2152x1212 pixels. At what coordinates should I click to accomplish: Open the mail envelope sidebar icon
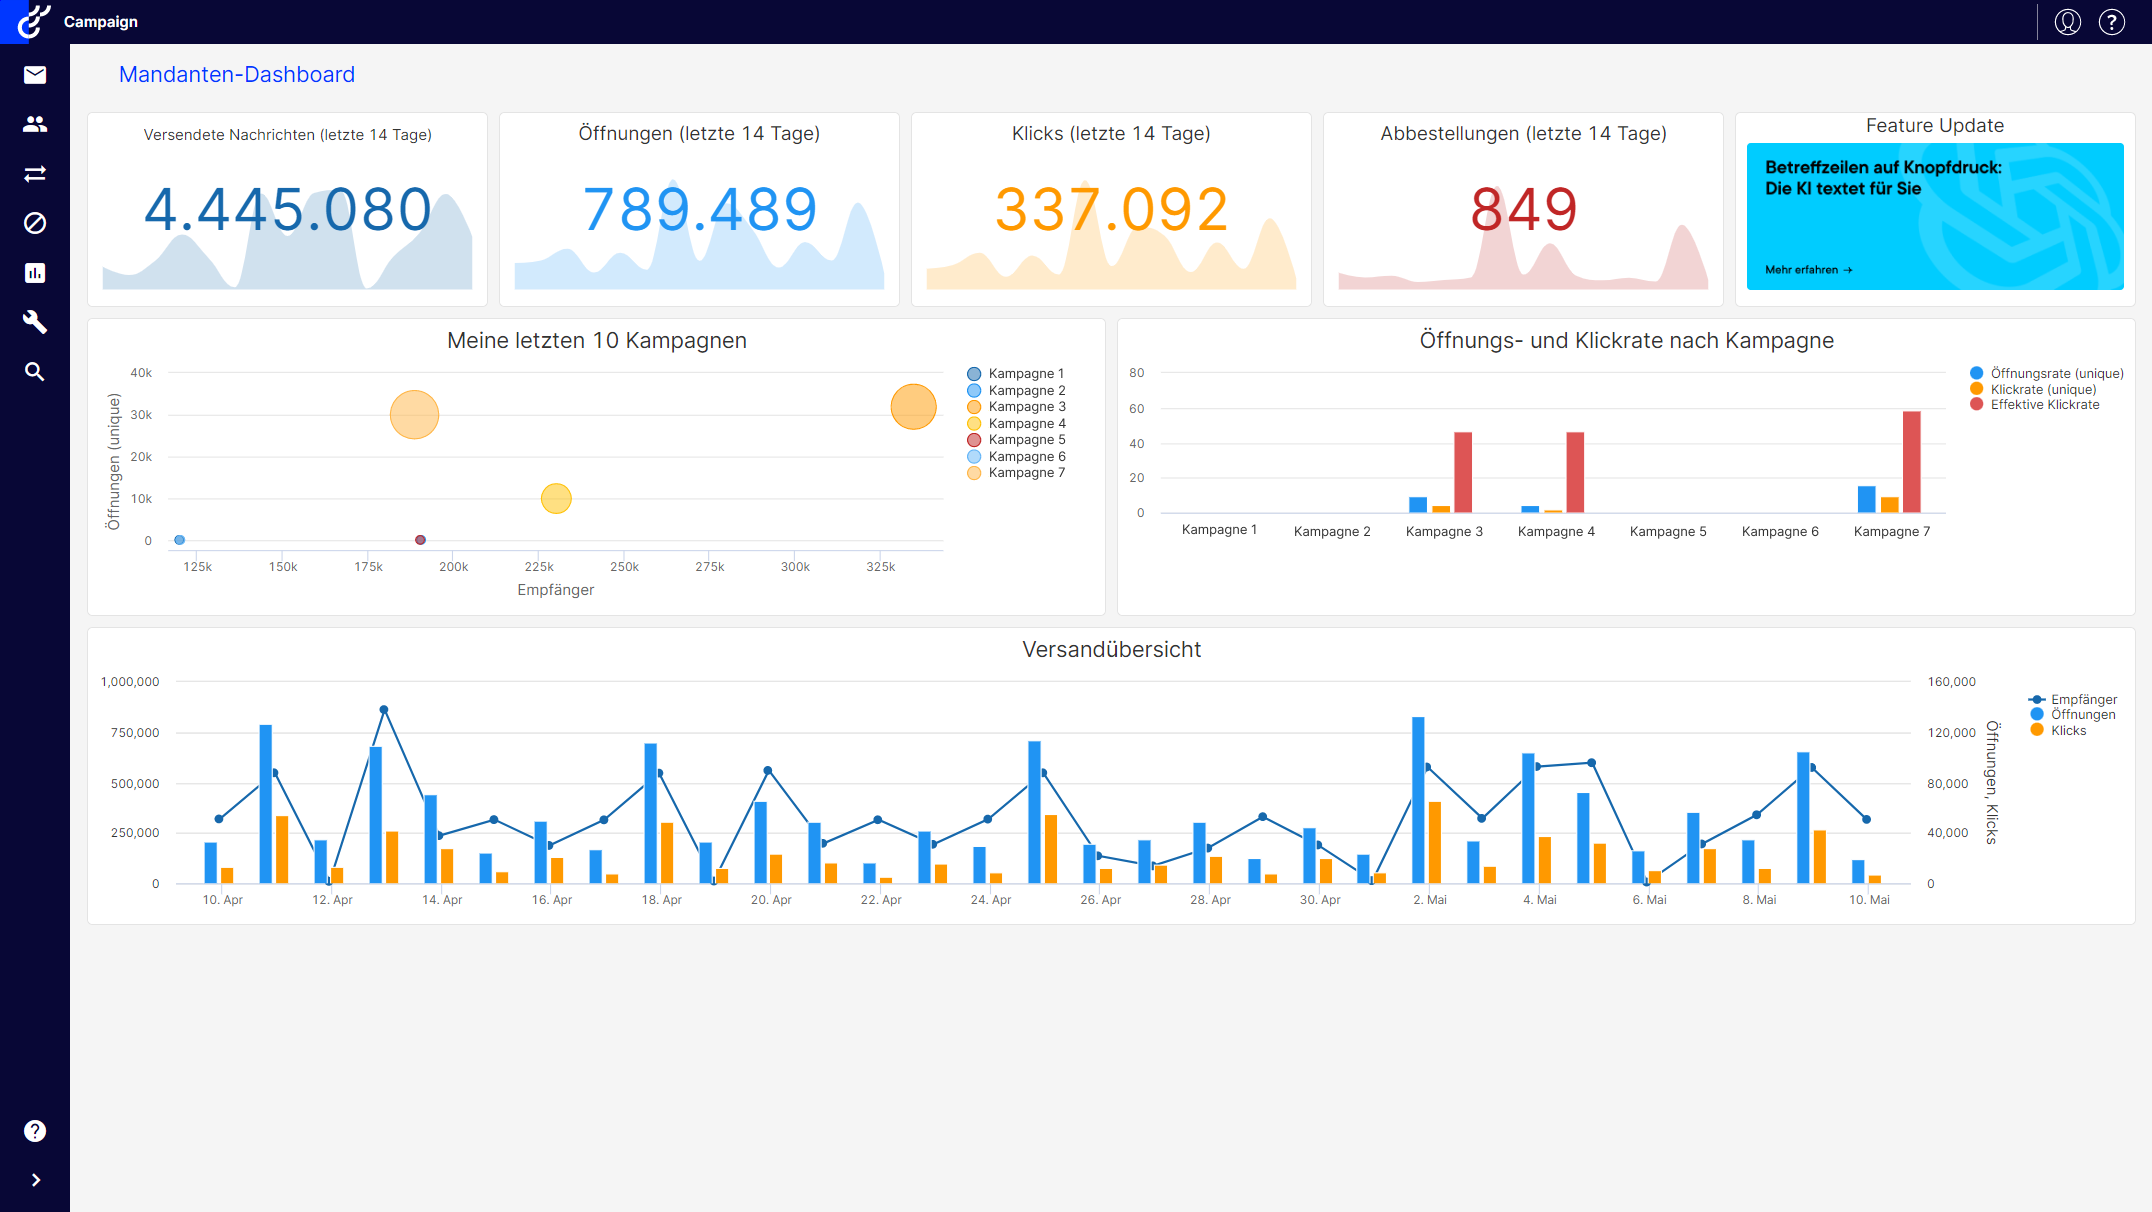click(x=35, y=75)
